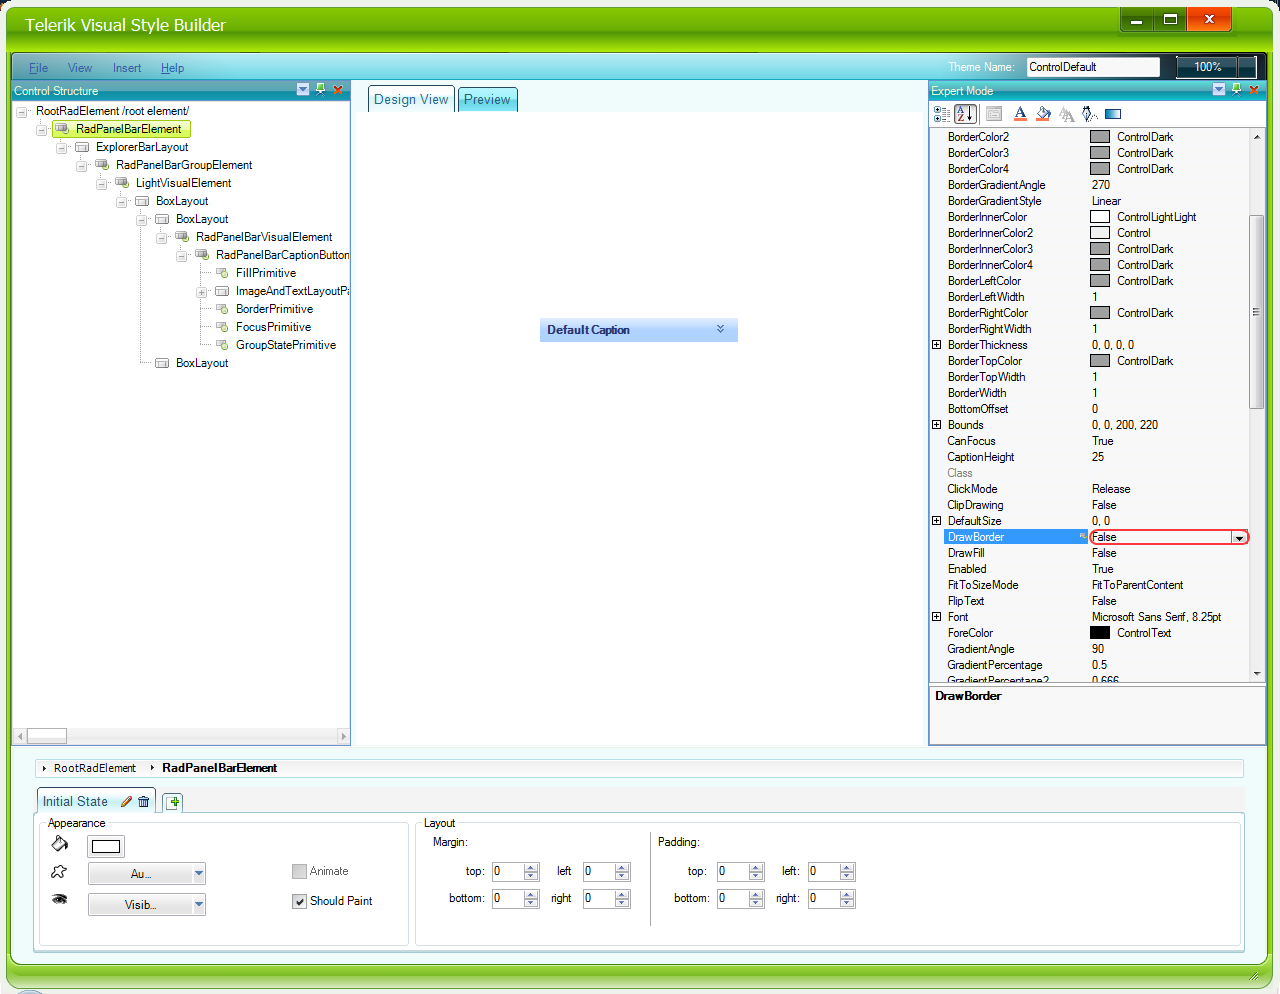Open the File menu
Image resolution: width=1280 pixels, height=994 pixels.
click(x=39, y=68)
